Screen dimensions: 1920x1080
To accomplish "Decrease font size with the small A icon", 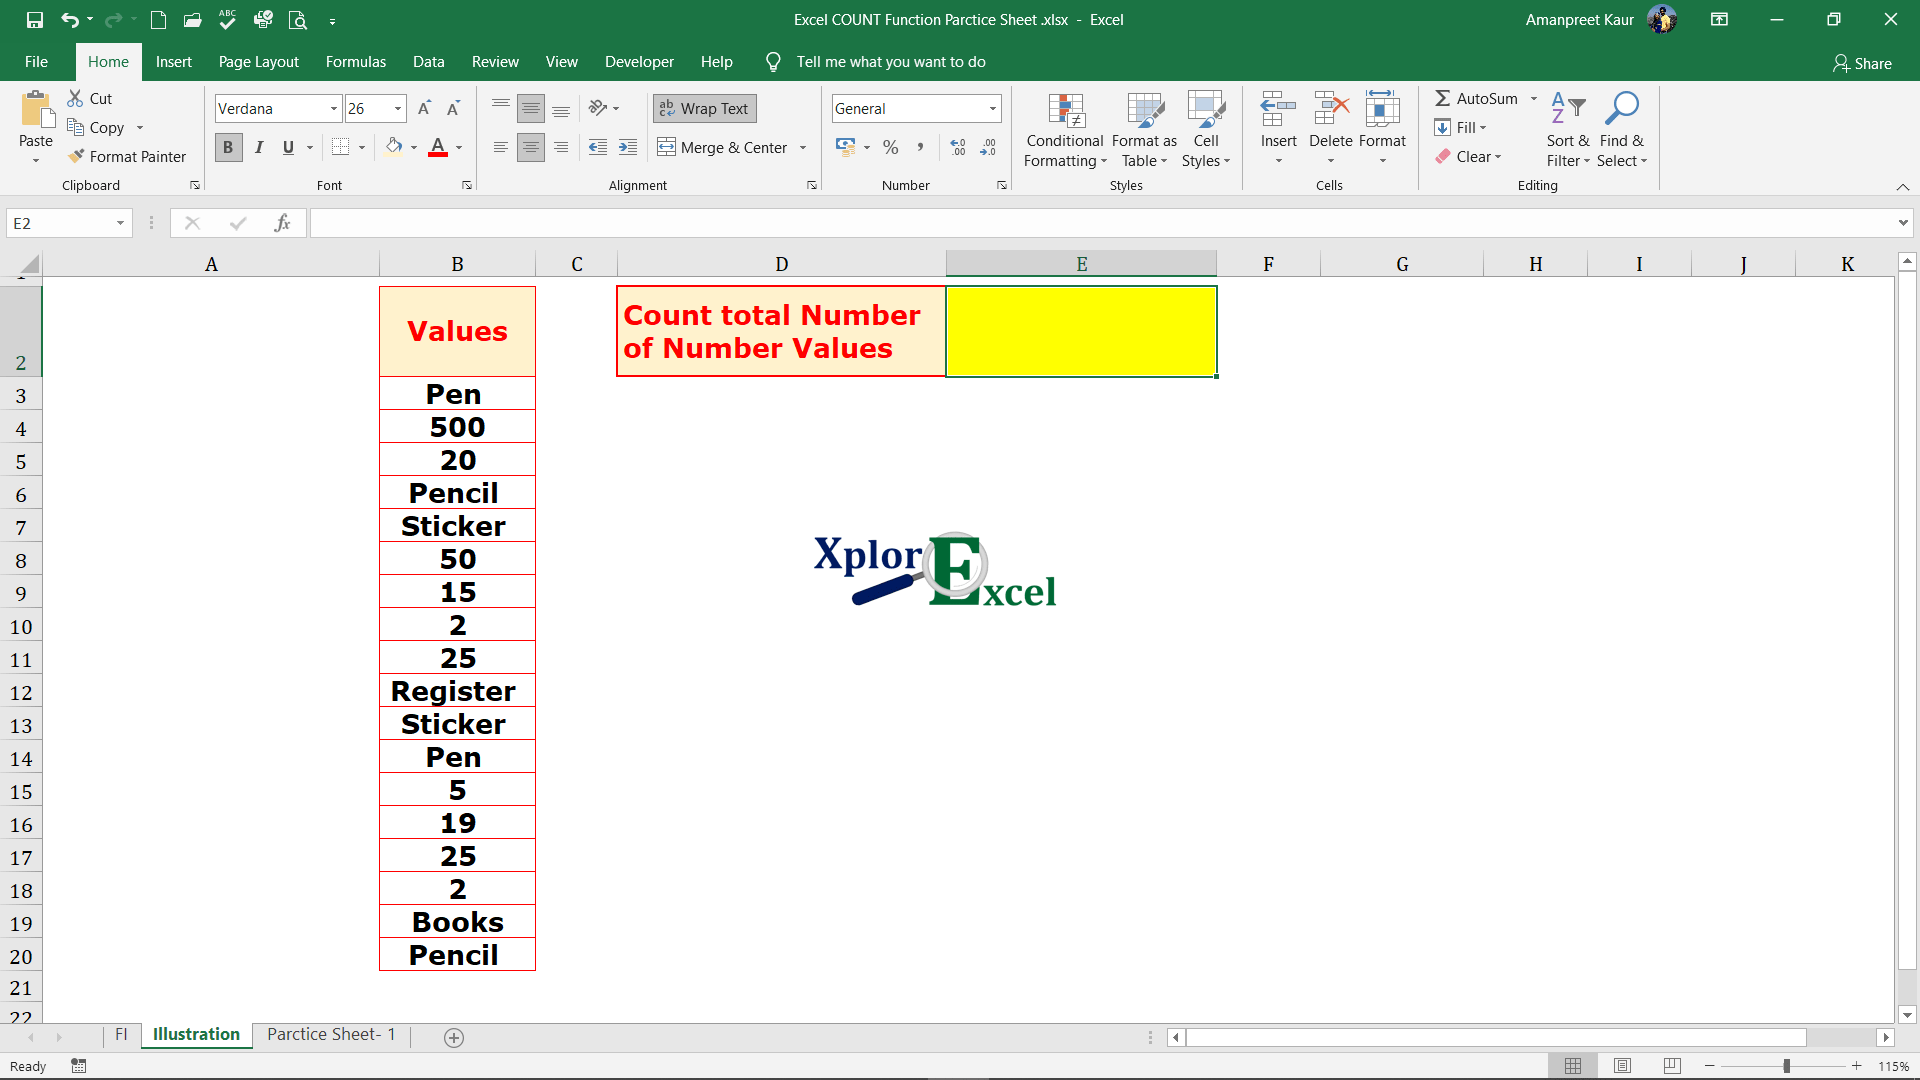I will [453, 108].
